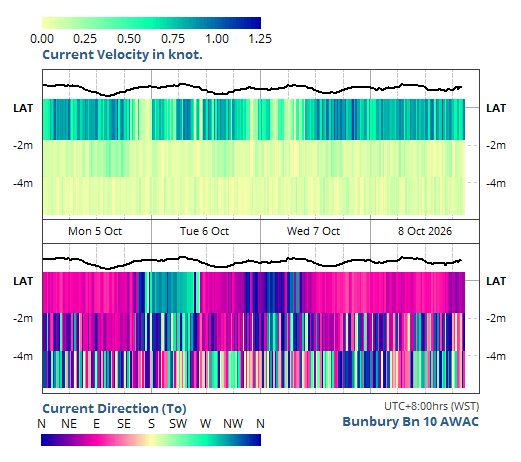The width and height of the screenshot is (521, 462).
Task: Click the left -2m label of direction chart
Action: tap(23, 318)
